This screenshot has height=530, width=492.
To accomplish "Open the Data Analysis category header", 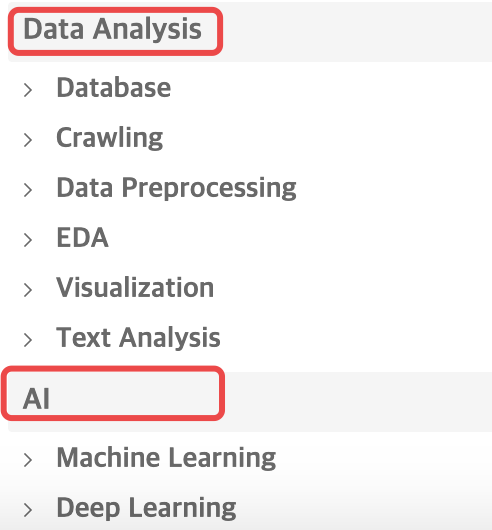I will [x=113, y=29].
